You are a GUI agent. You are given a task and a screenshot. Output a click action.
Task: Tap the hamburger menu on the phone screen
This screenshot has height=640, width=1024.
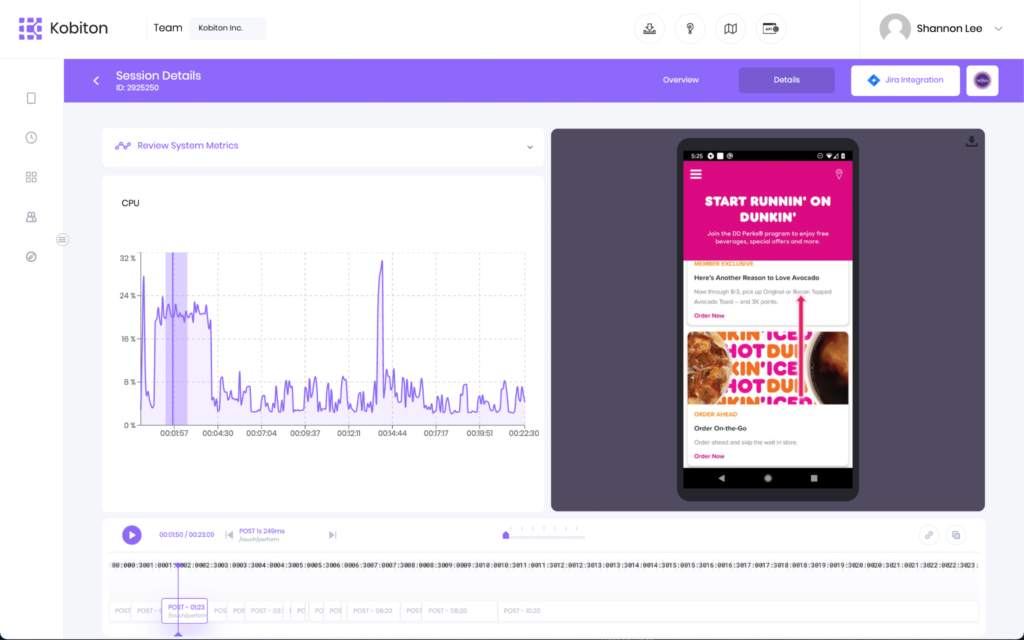696,174
